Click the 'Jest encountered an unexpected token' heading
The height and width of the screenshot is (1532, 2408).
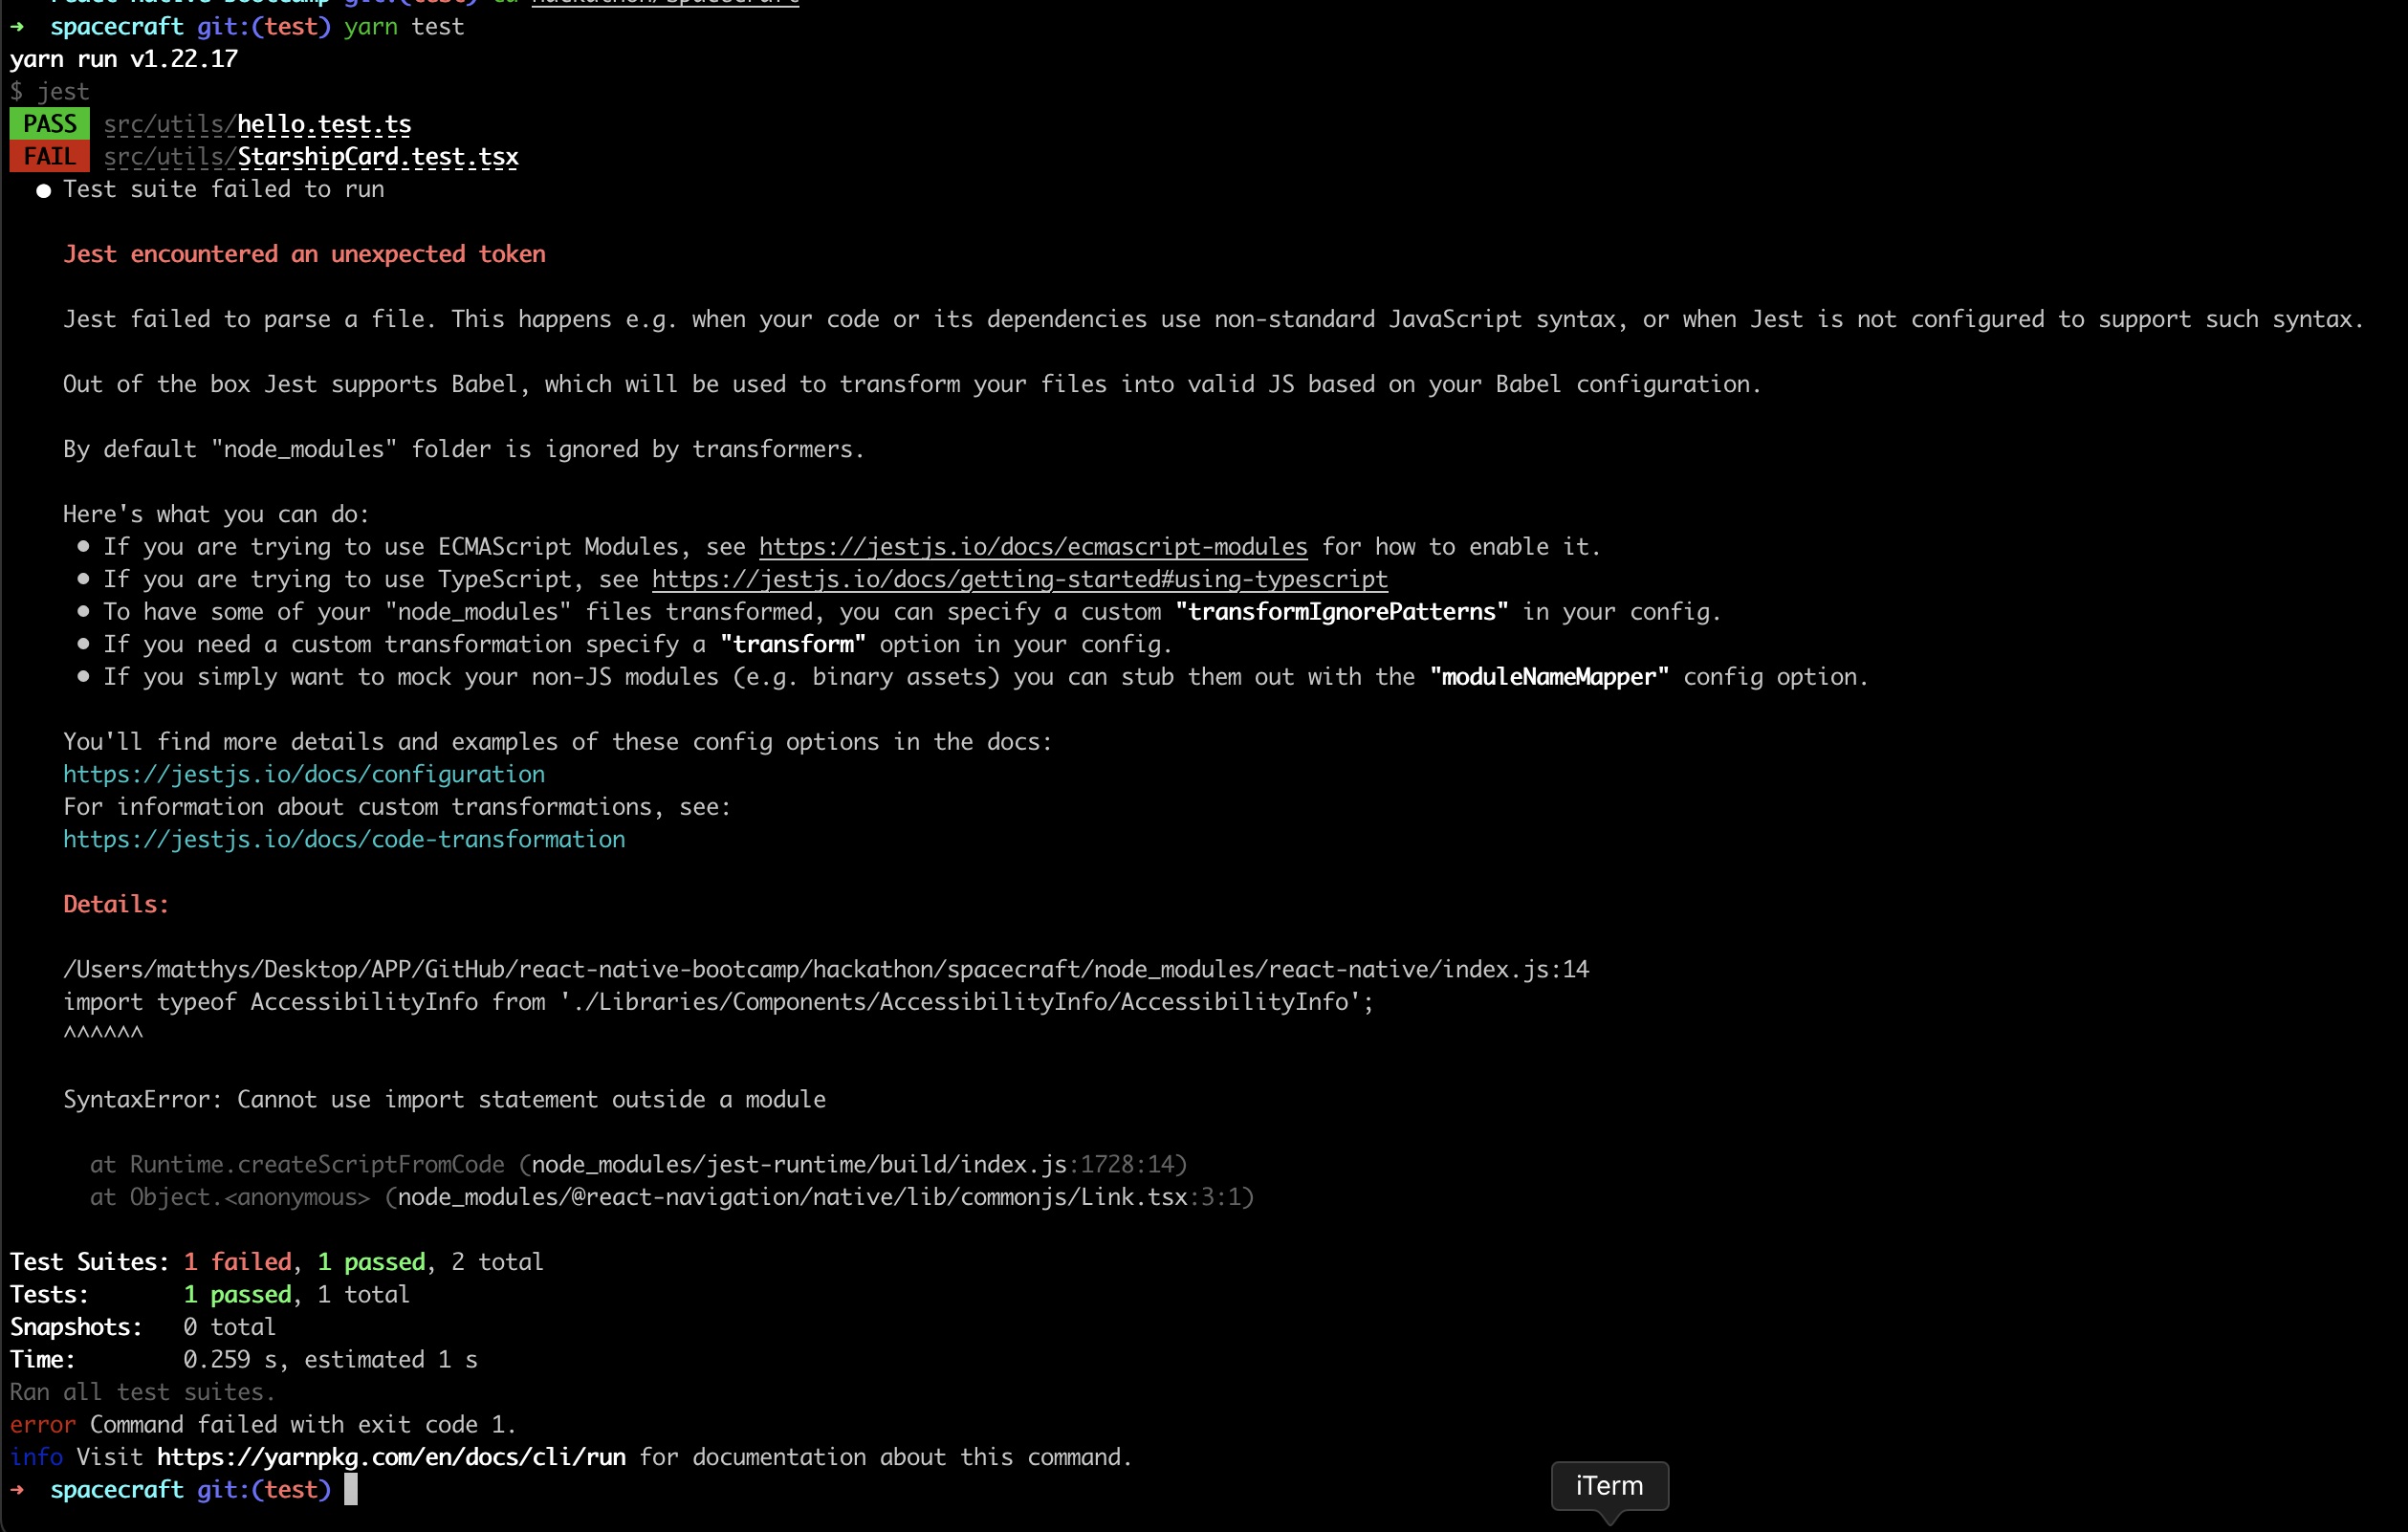(304, 254)
